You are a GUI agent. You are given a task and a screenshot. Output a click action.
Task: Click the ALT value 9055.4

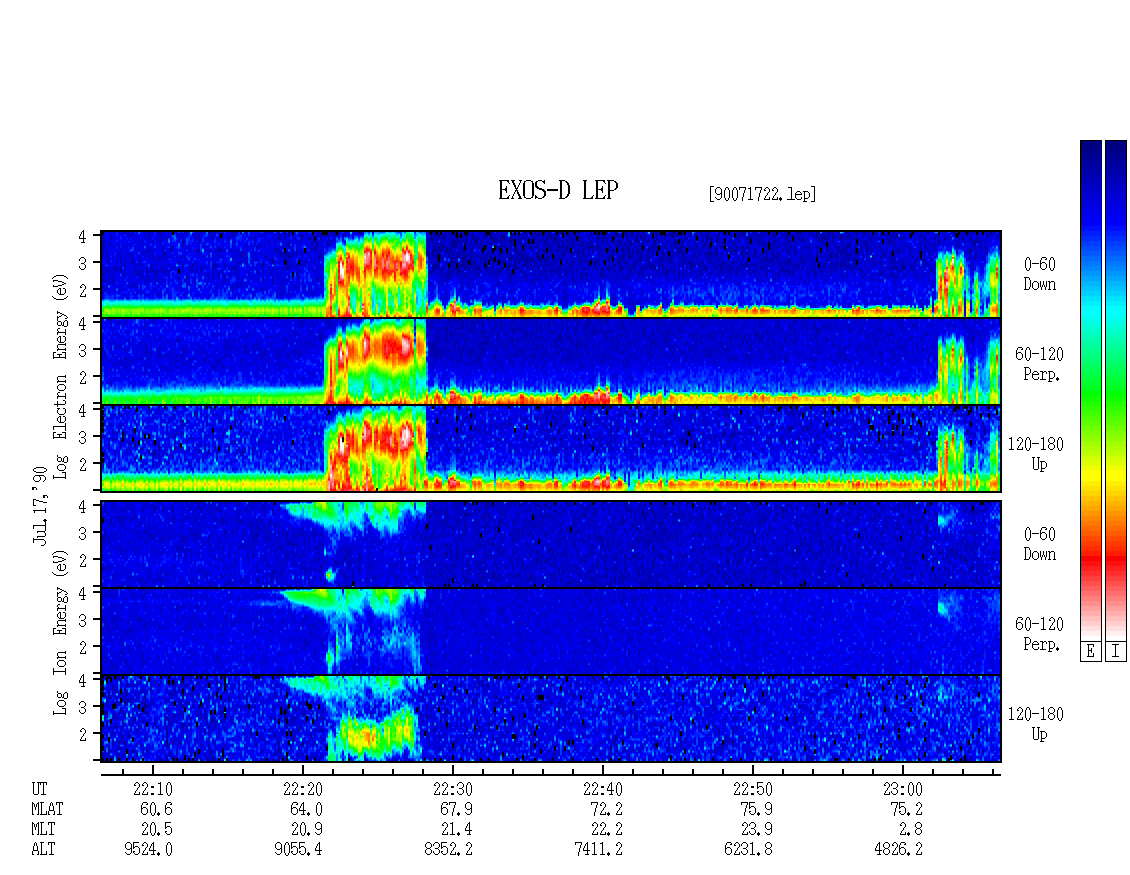point(298,850)
